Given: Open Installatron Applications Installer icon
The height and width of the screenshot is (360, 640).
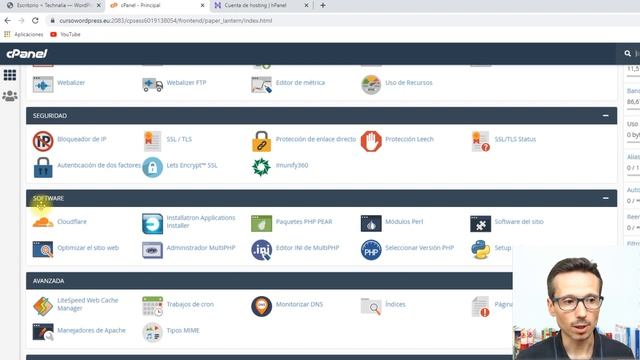Looking at the screenshot, I should click(x=152, y=223).
